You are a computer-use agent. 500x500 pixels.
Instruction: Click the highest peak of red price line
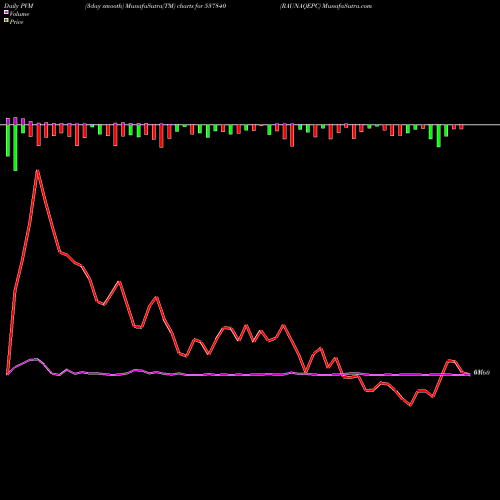click(x=38, y=171)
